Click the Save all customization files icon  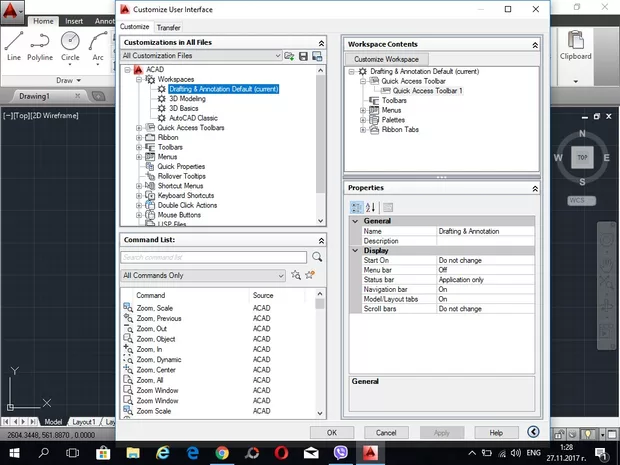[x=304, y=57]
